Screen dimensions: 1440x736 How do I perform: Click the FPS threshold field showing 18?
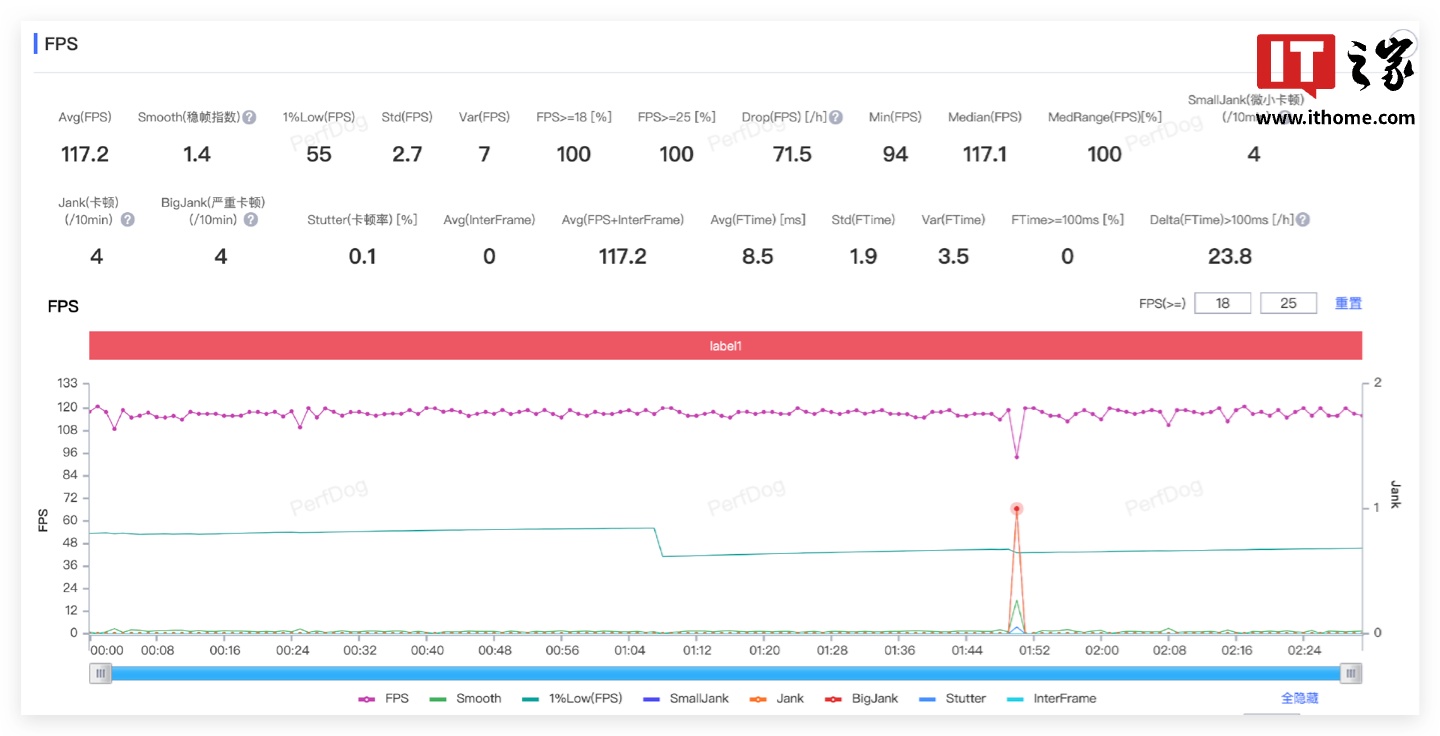(1222, 303)
